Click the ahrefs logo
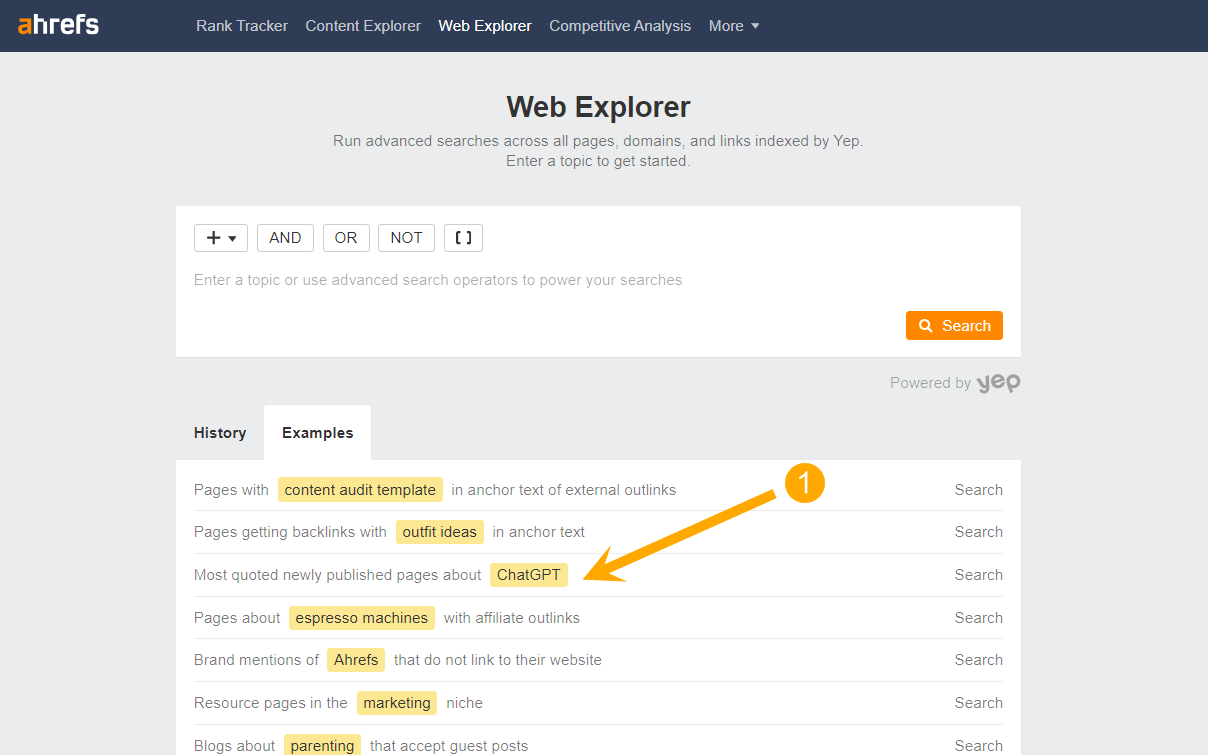 click(57, 25)
